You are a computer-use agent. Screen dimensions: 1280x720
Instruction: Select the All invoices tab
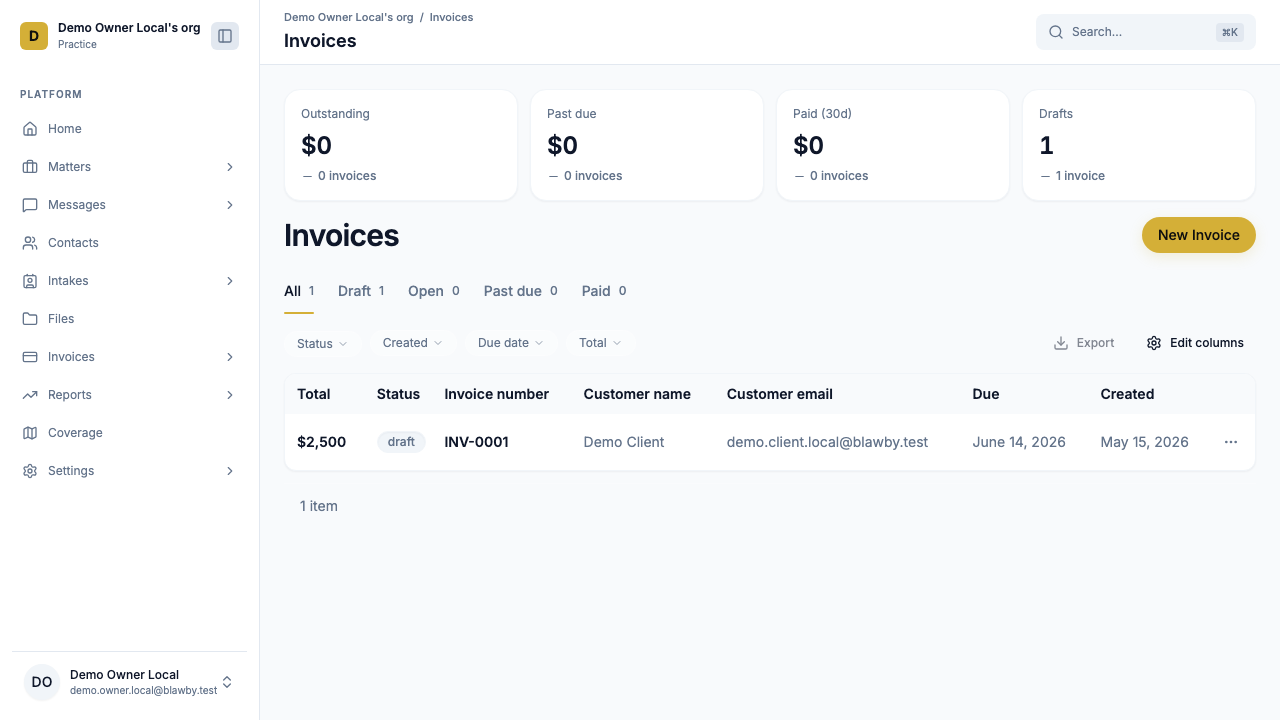pyautogui.click(x=299, y=291)
